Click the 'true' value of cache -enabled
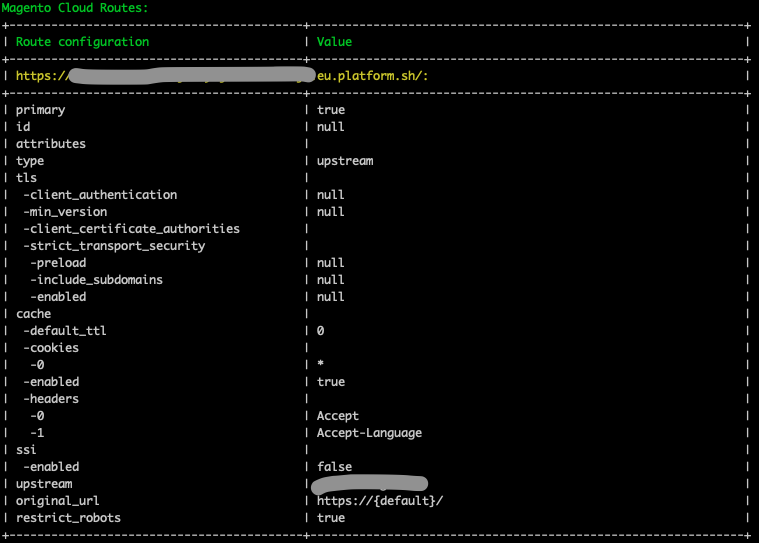The width and height of the screenshot is (759, 543). [x=331, y=382]
